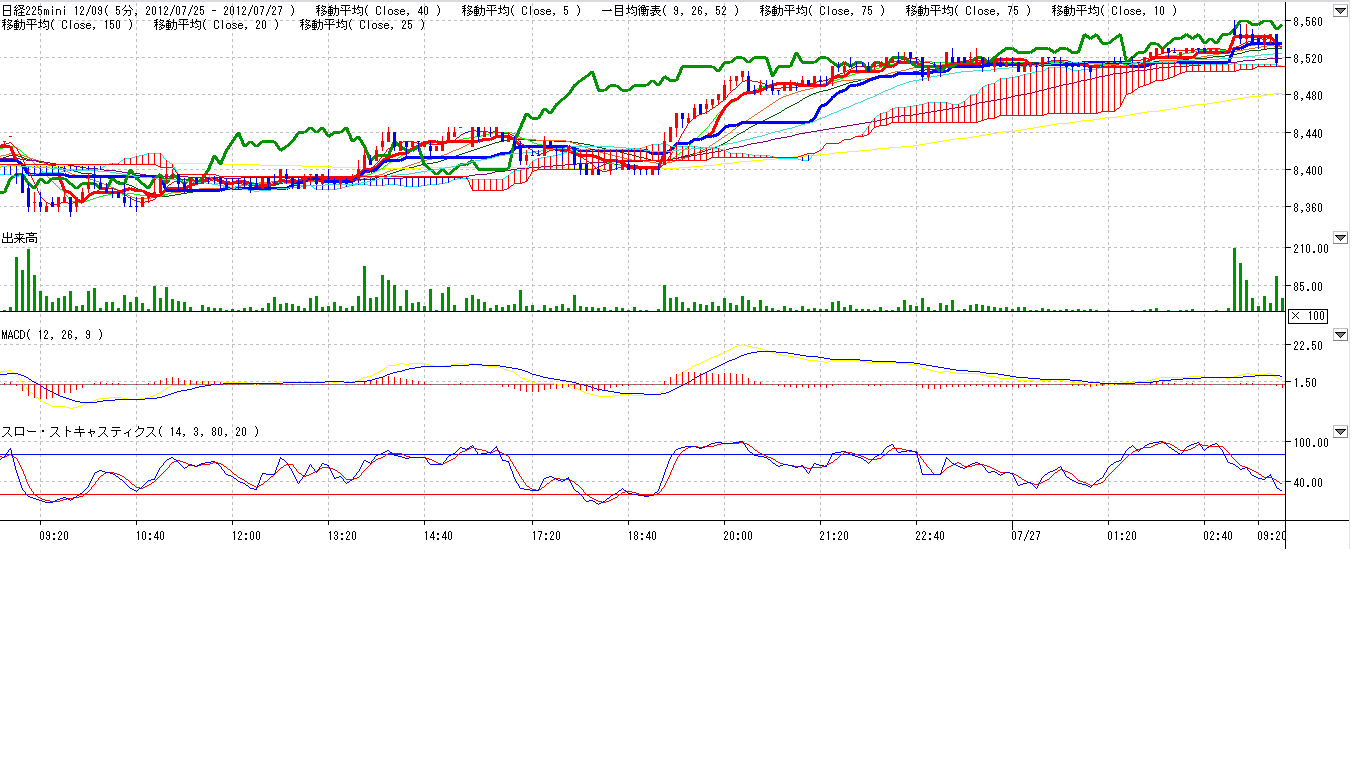The height and width of the screenshot is (768, 1366).
Task: Click the 移動平均( Close, 40 ) legend label
Action: tap(378, 10)
